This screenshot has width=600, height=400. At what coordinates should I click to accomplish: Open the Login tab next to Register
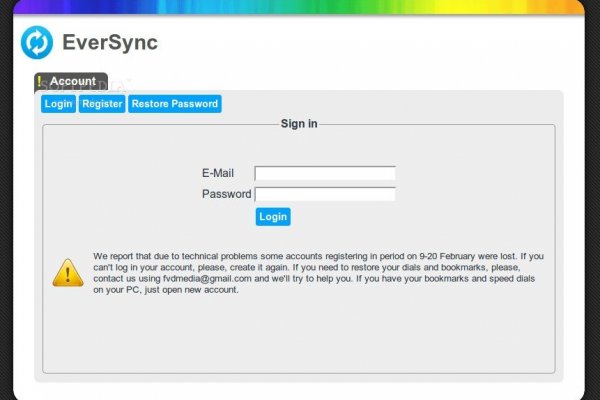coord(58,104)
